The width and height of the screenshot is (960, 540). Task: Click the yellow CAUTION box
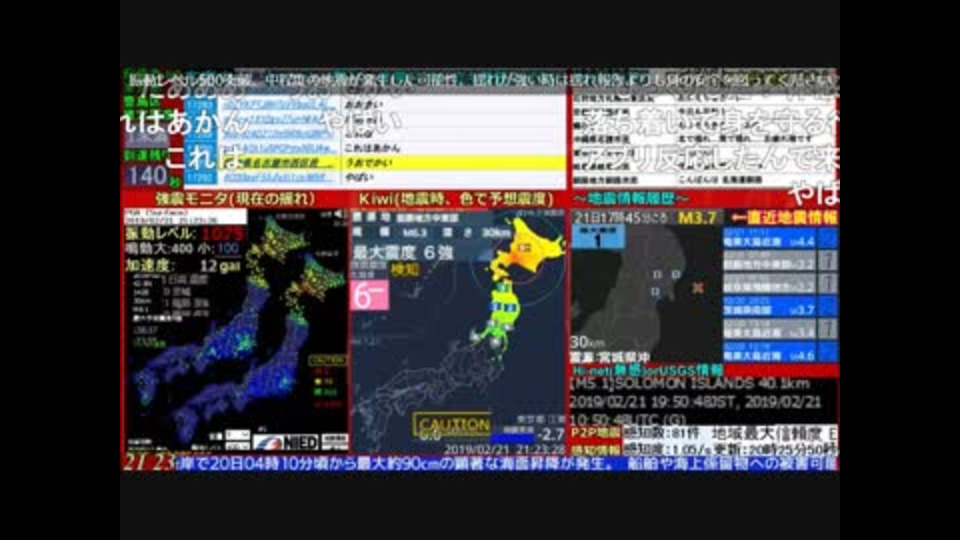453,425
